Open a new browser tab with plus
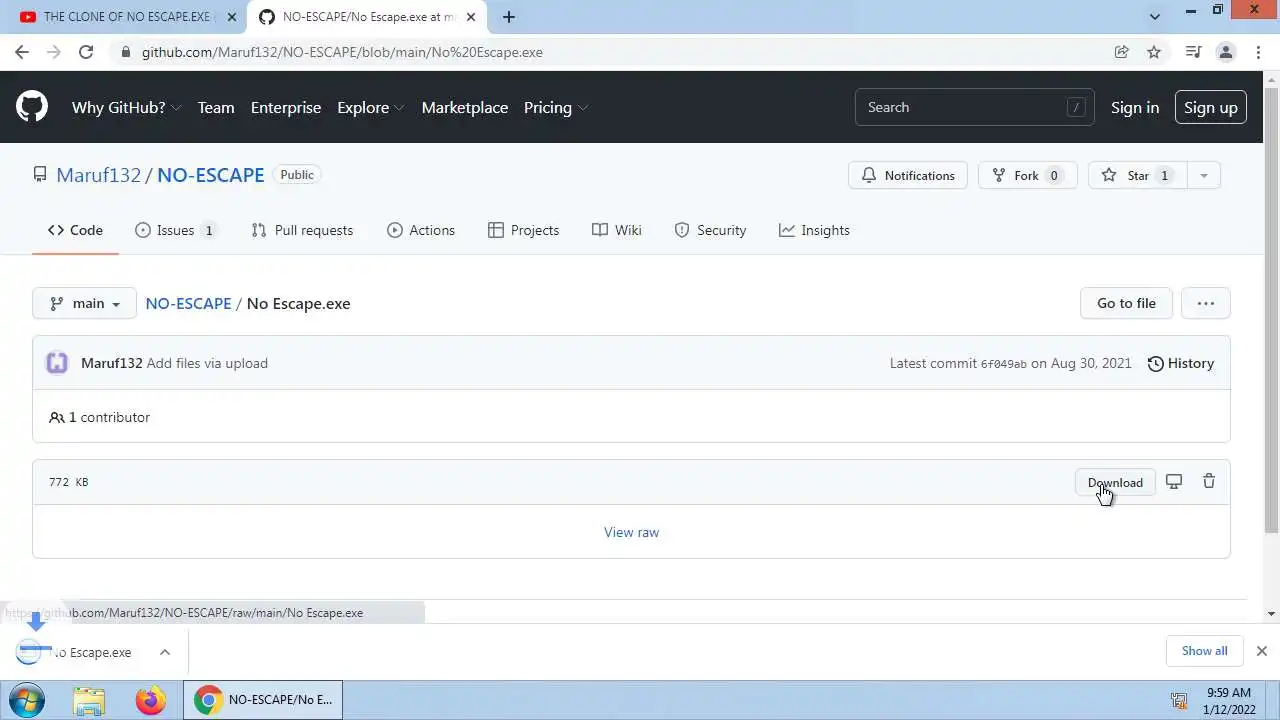 click(509, 17)
